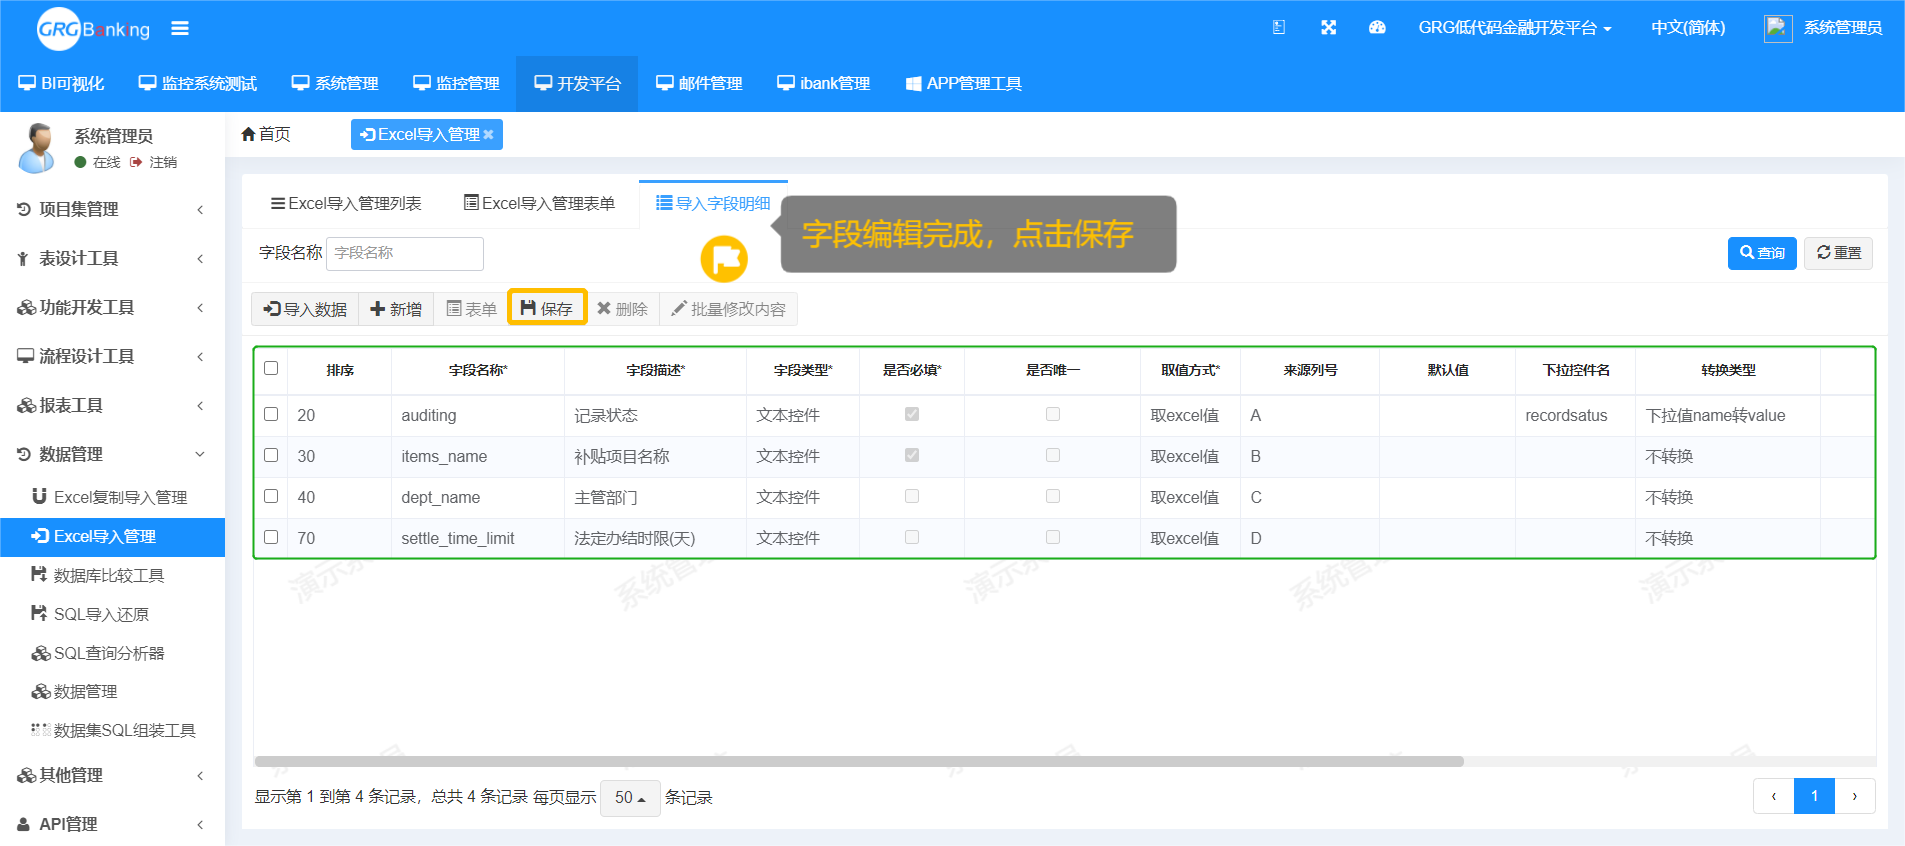Open 系统管理 top menu
1905x846 pixels.
[335, 84]
